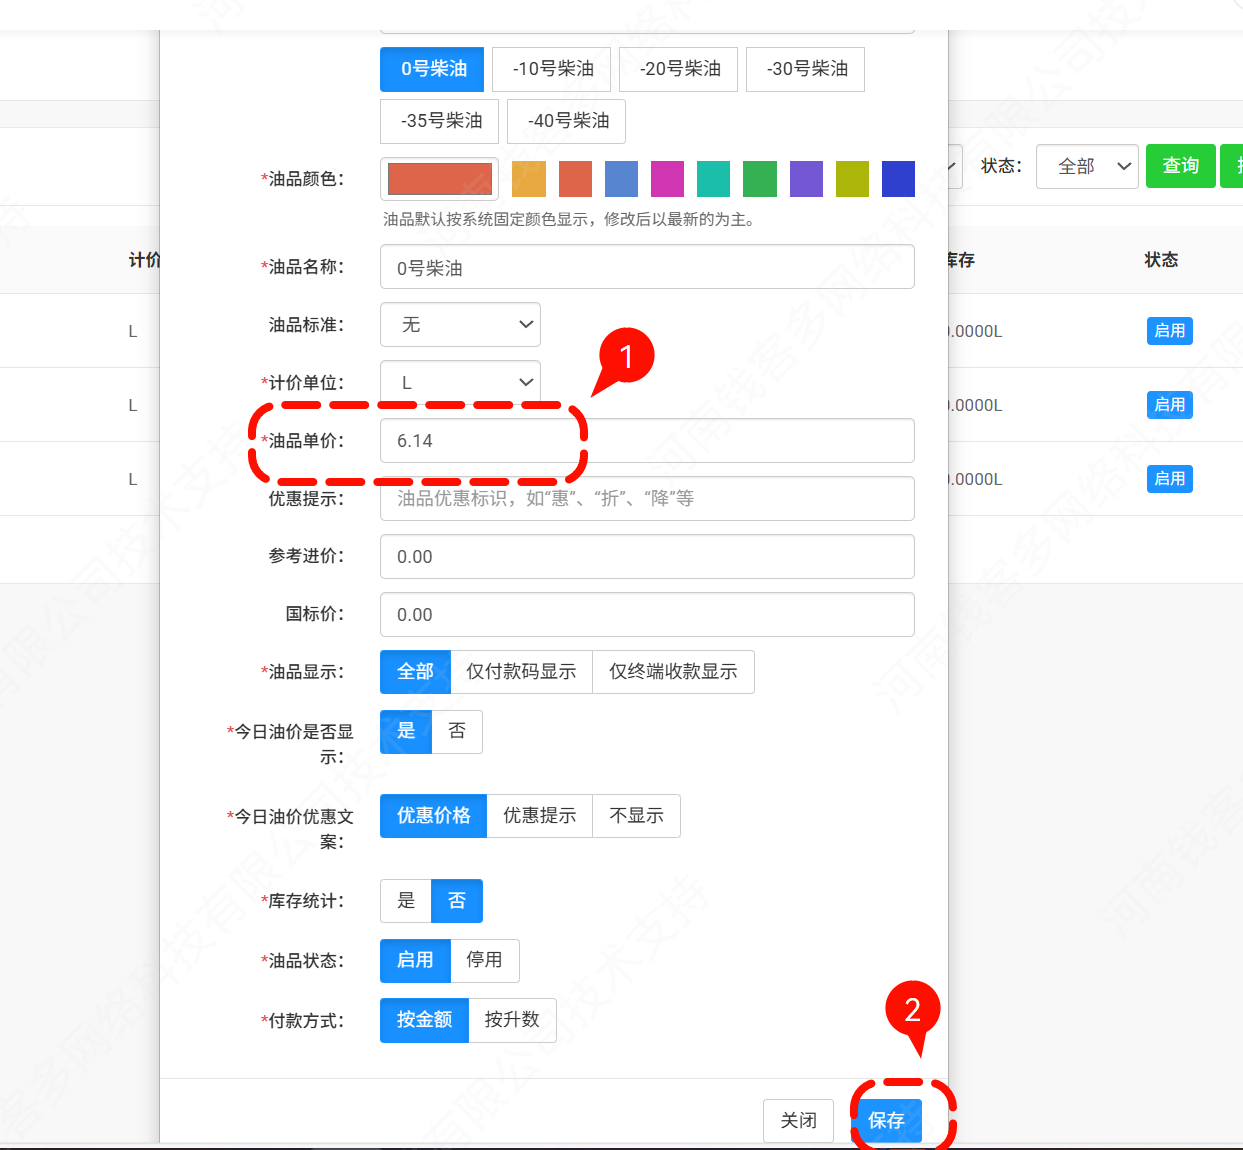Pick the dark blue color swatch

coord(898,179)
